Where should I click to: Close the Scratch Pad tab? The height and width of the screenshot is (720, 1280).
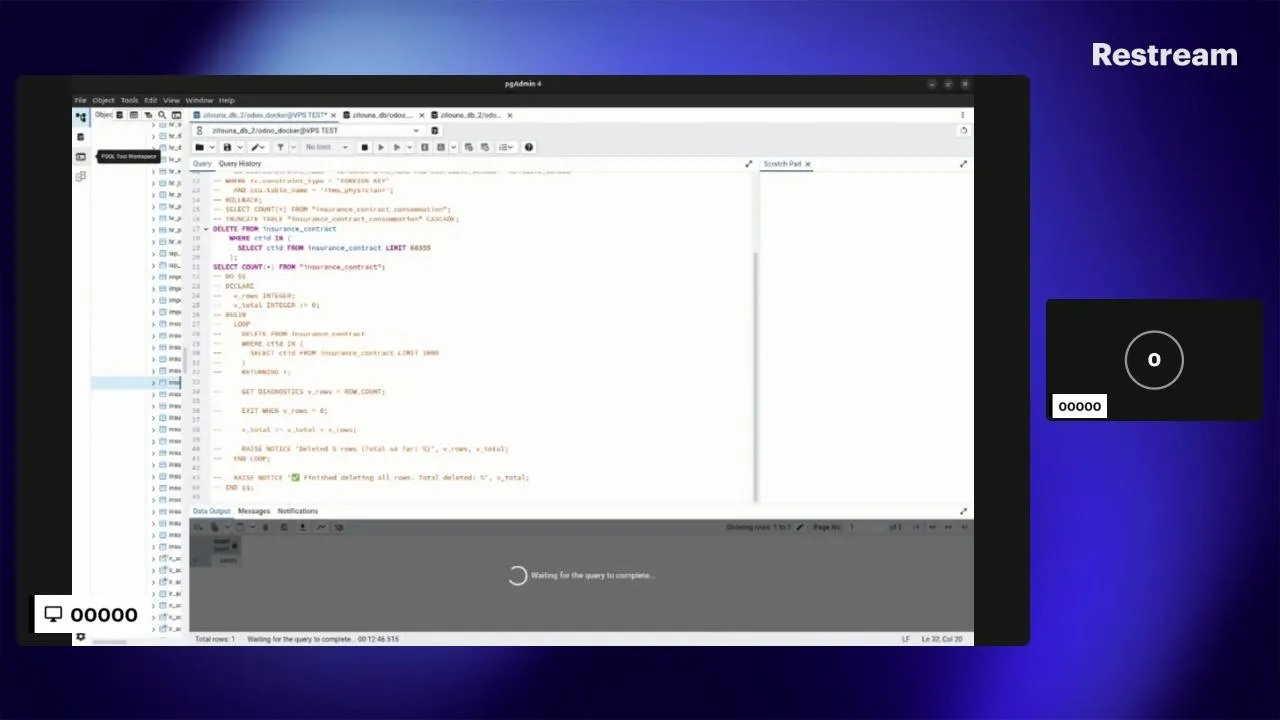(x=807, y=164)
